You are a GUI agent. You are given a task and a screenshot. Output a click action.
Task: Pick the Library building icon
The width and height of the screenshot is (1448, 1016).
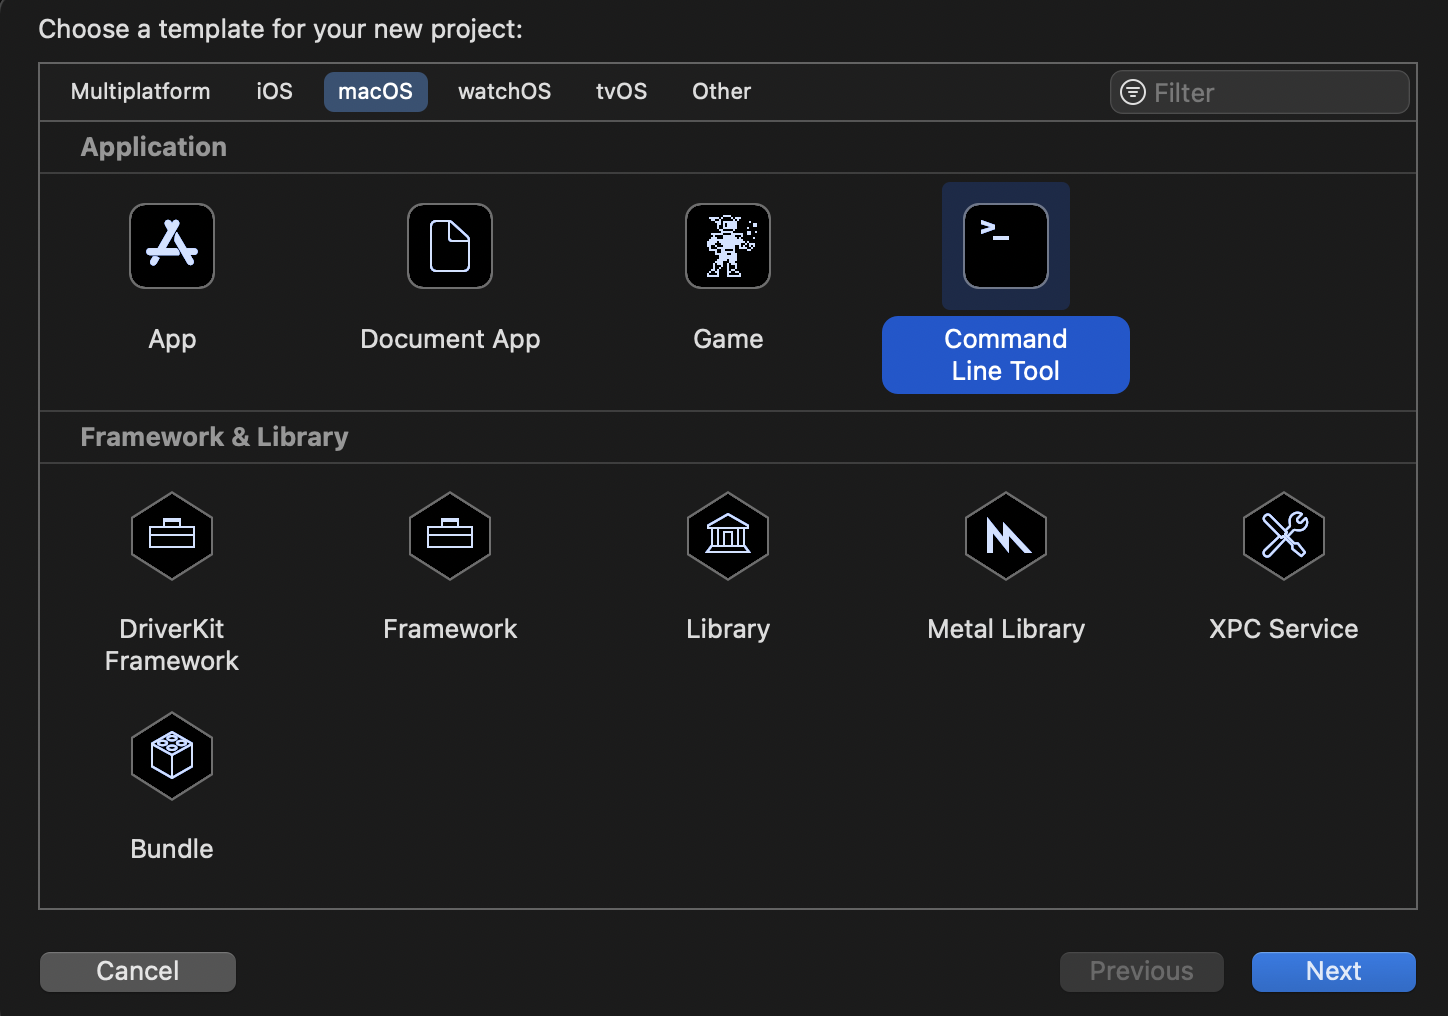[x=728, y=536]
